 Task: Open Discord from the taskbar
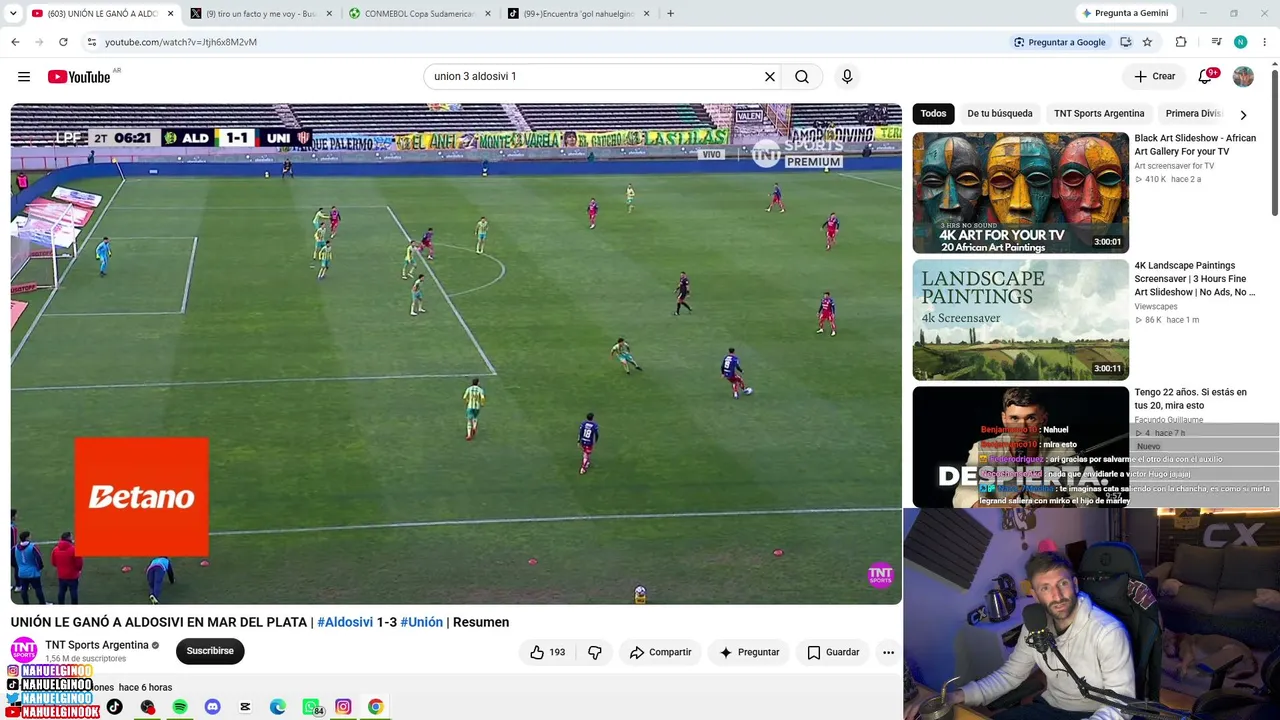[212, 707]
